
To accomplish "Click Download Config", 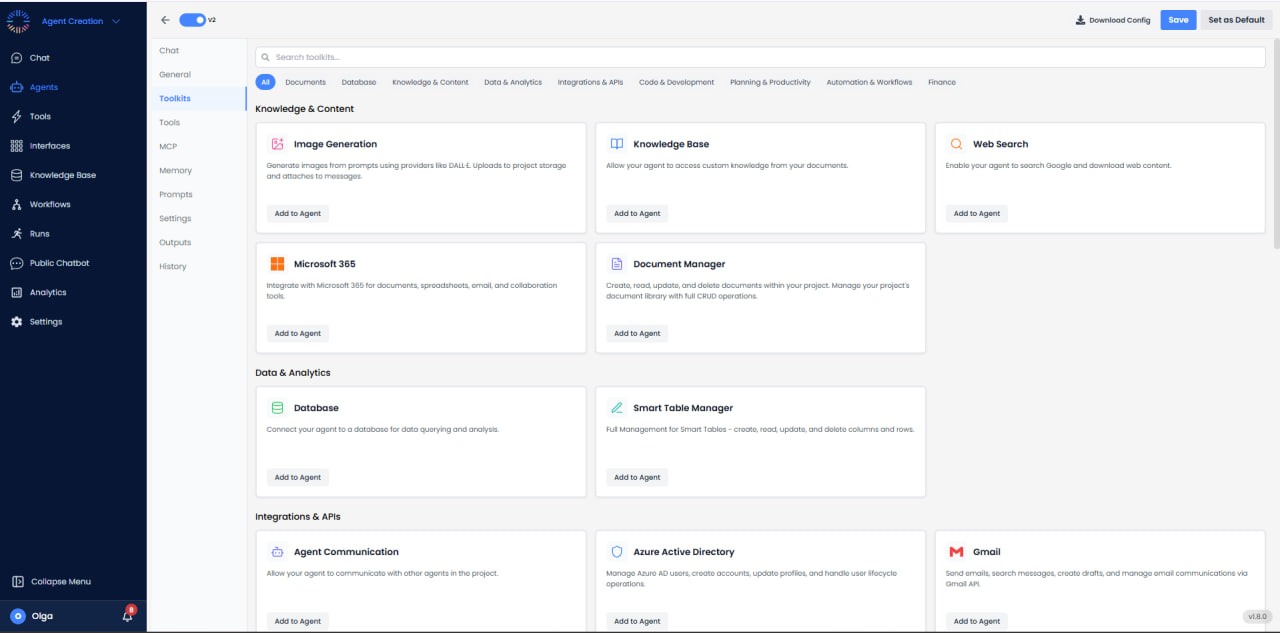I will 1113,20.
